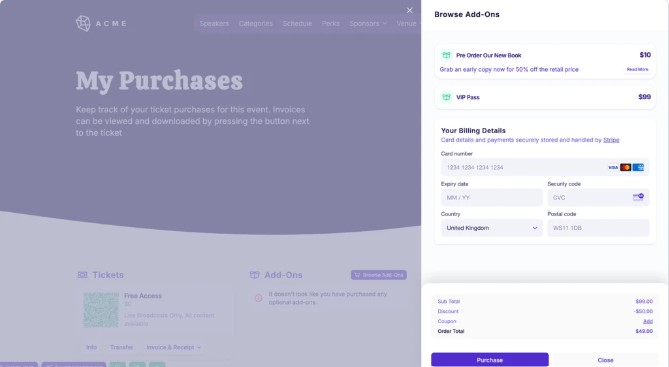669x367 pixels.
Task: Expand the Sponsors menu in the navigation
Action: coord(368,23)
